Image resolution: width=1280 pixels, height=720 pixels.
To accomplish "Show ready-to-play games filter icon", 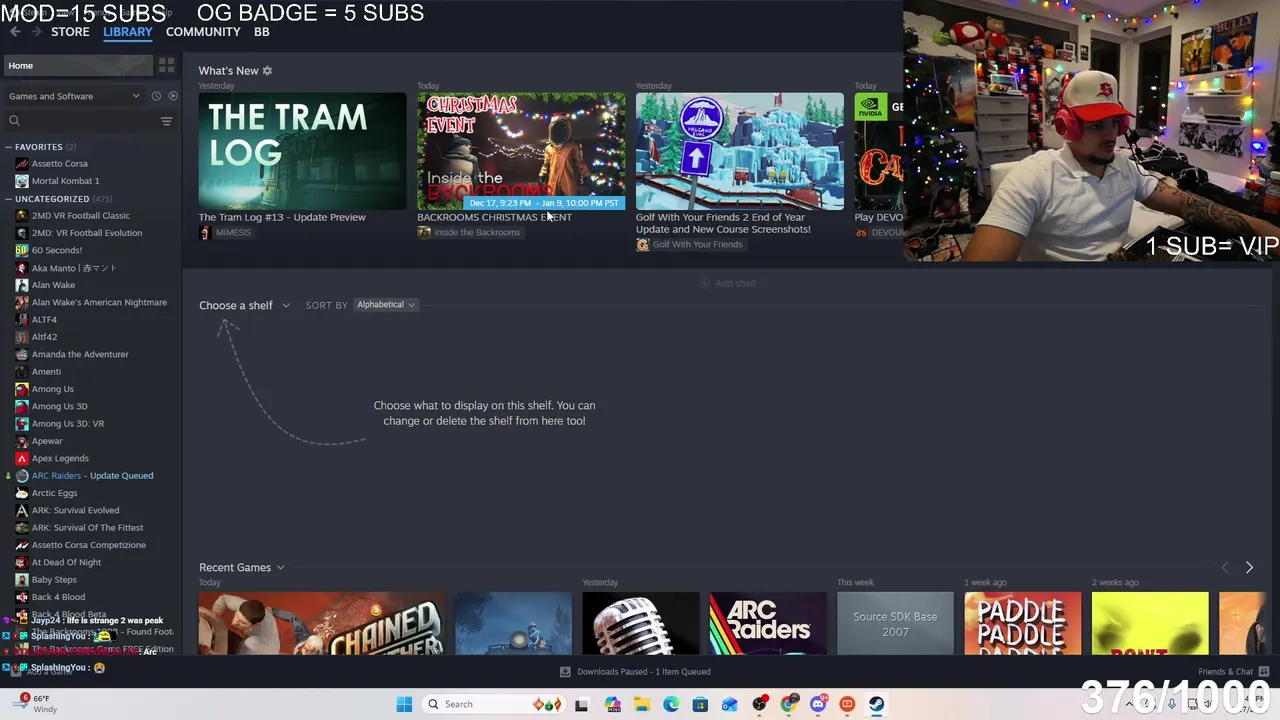I will pyautogui.click(x=173, y=96).
